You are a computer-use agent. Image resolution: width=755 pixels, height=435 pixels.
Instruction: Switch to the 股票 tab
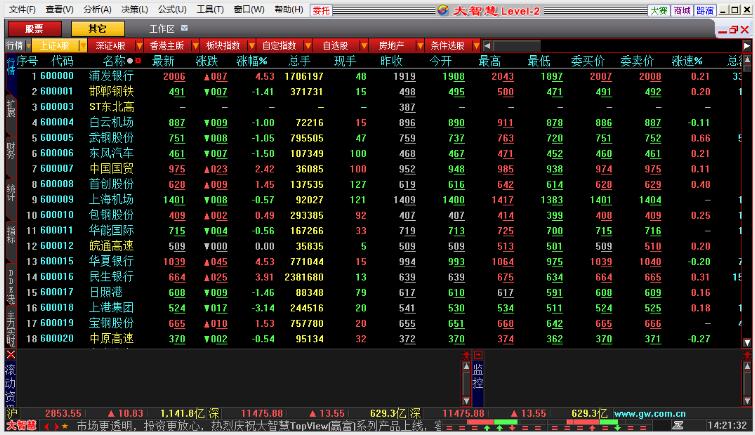(33, 29)
